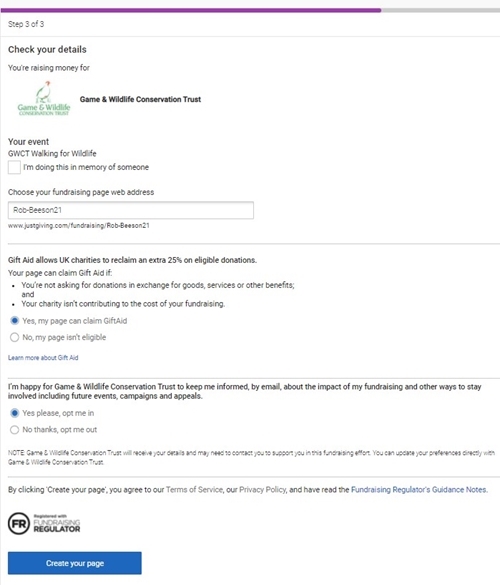Screen dimensions: 500x585
Task: Select 'Yes, my page can claim GiftAid'
Action: (15, 321)
